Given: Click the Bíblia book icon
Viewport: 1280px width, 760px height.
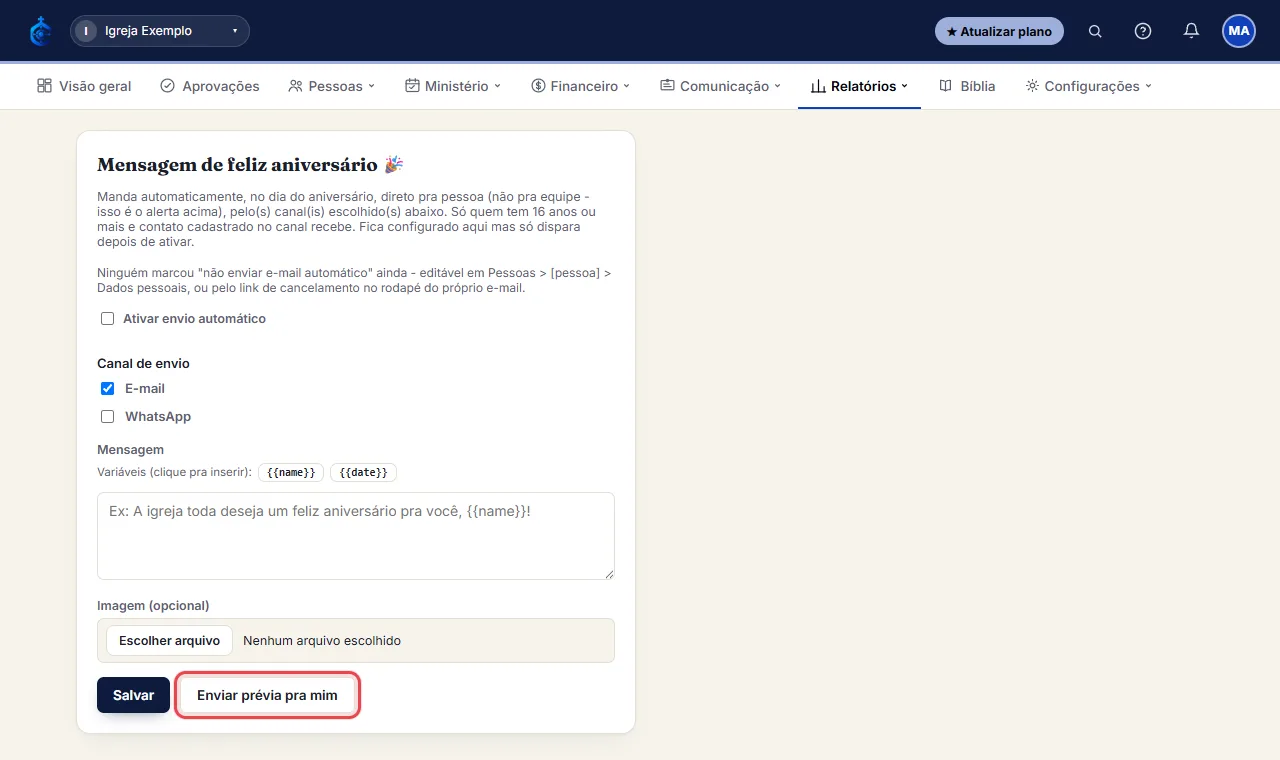Looking at the screenshot, I should tap(945, 86).
